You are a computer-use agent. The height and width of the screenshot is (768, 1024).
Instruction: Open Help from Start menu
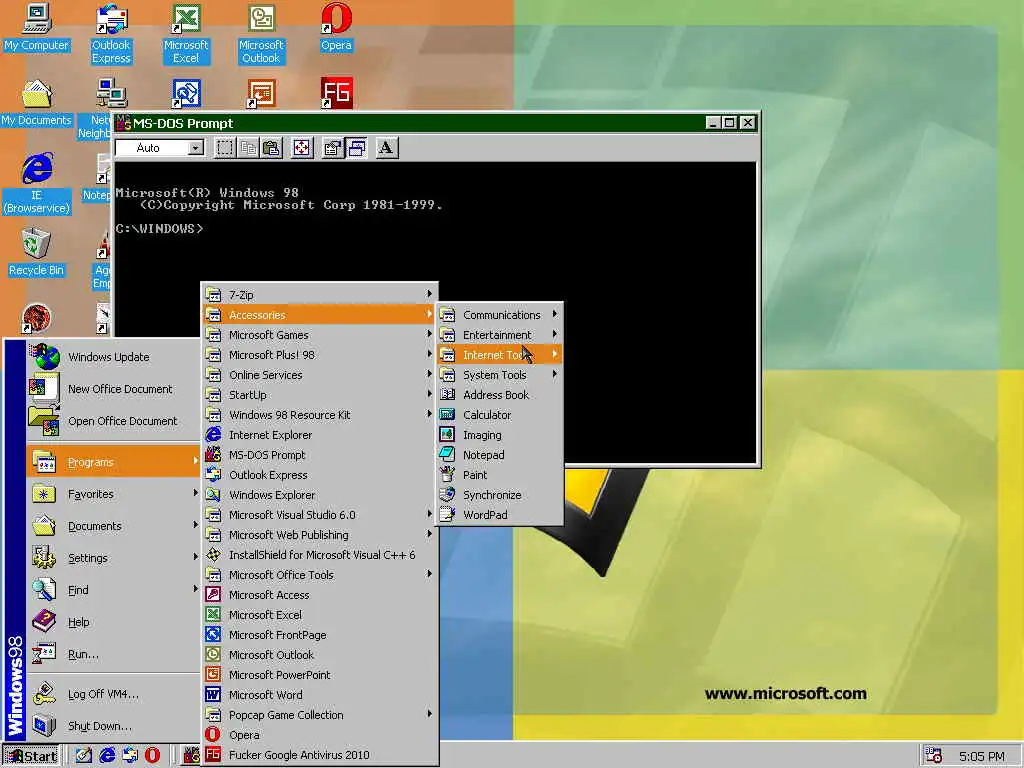tap(113, 622)
